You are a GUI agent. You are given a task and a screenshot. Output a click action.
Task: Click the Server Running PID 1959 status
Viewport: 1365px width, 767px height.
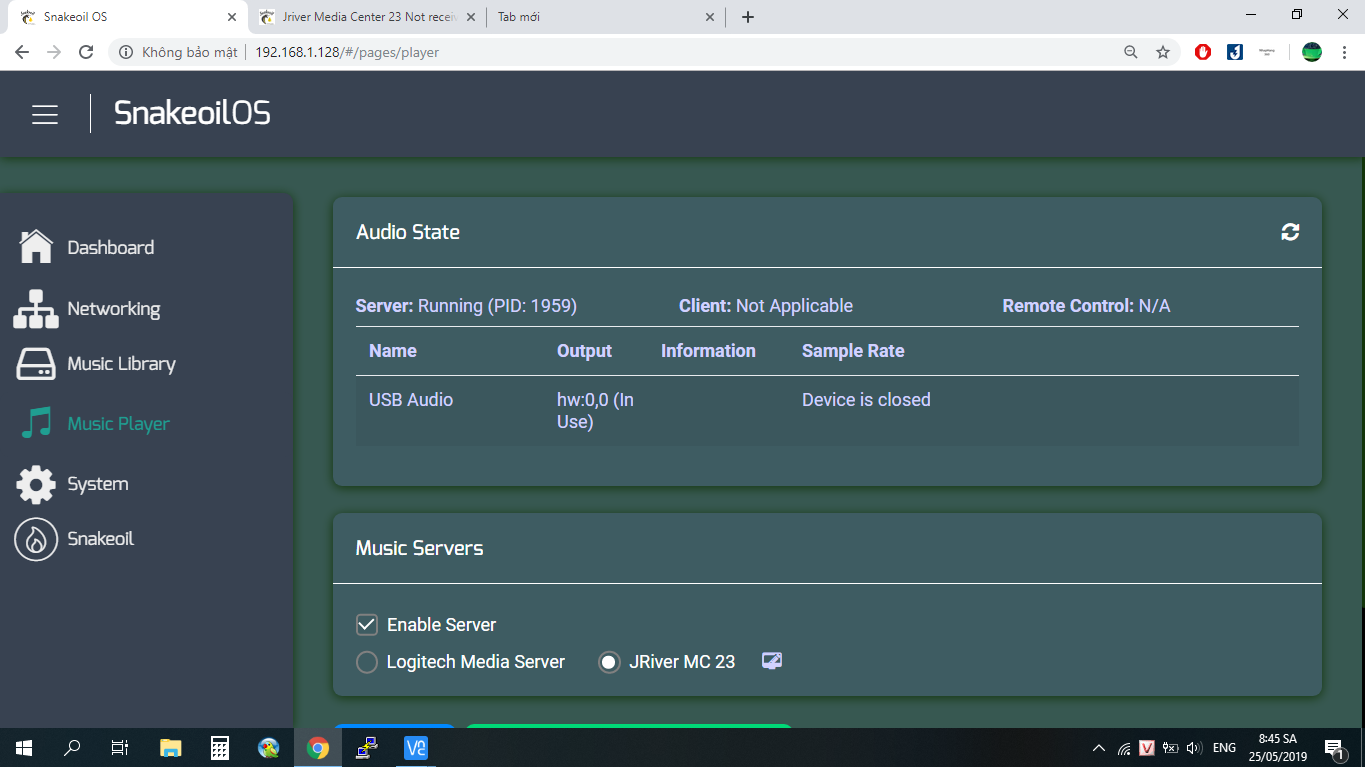click(x=466, y=306)
